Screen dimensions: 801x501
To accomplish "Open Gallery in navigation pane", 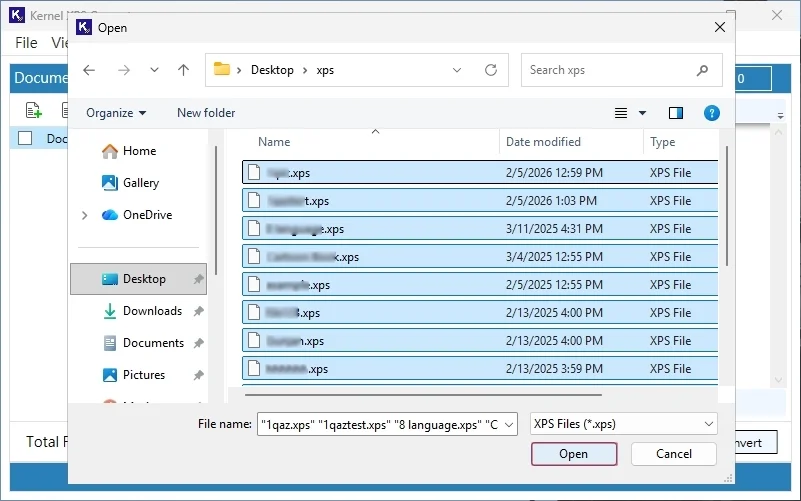I will point(130,183).
